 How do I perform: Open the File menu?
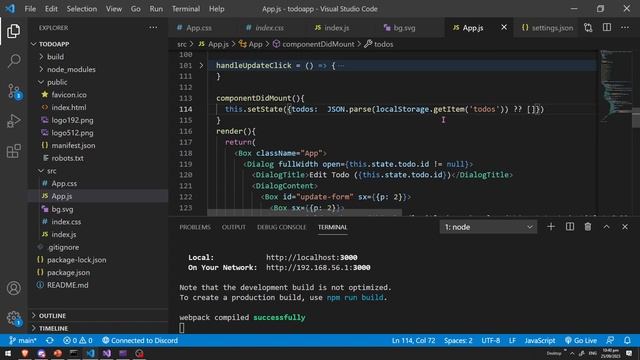coord(30,9)
